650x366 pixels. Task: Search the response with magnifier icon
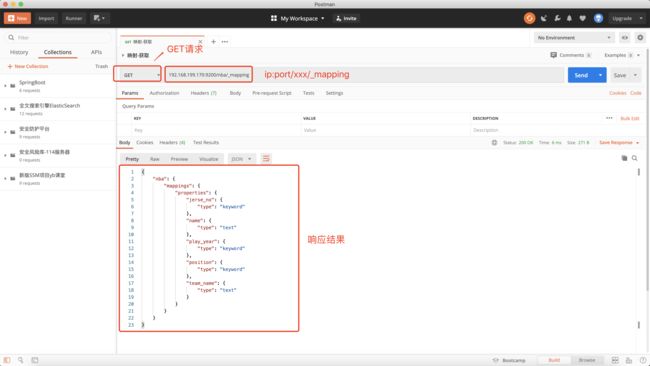pyautogui.click(x=635, y=158)
